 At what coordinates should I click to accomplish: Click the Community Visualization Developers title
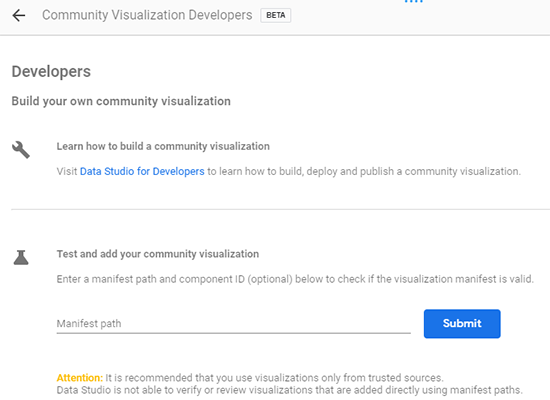point(147,15)
